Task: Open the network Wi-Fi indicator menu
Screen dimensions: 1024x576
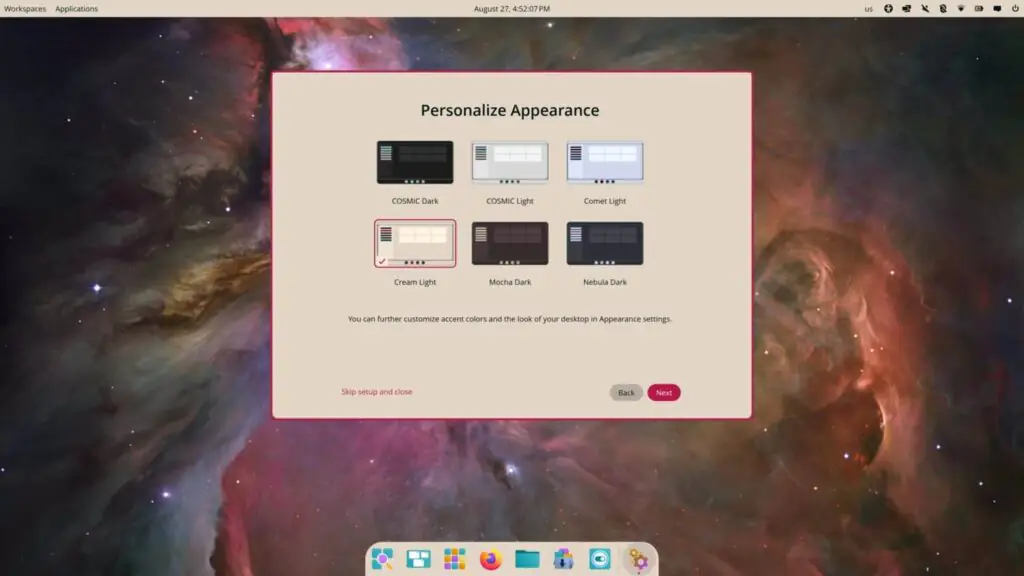Action: click(961, 9)
